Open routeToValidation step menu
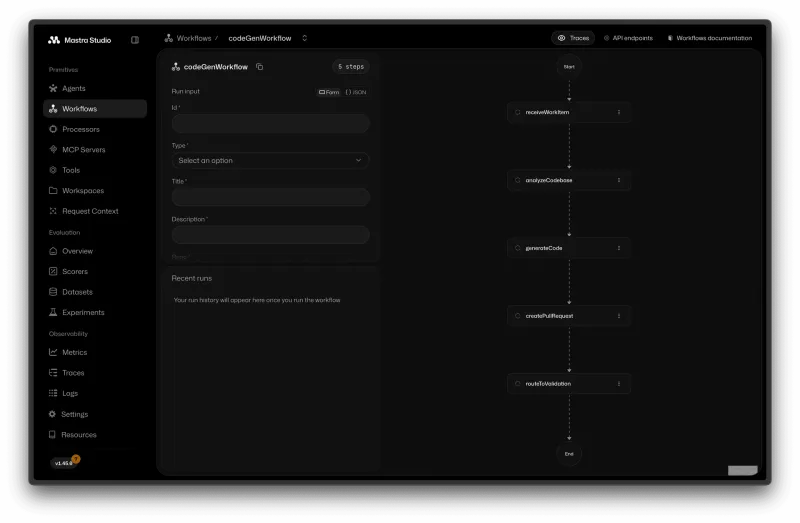 coord(619,384)
